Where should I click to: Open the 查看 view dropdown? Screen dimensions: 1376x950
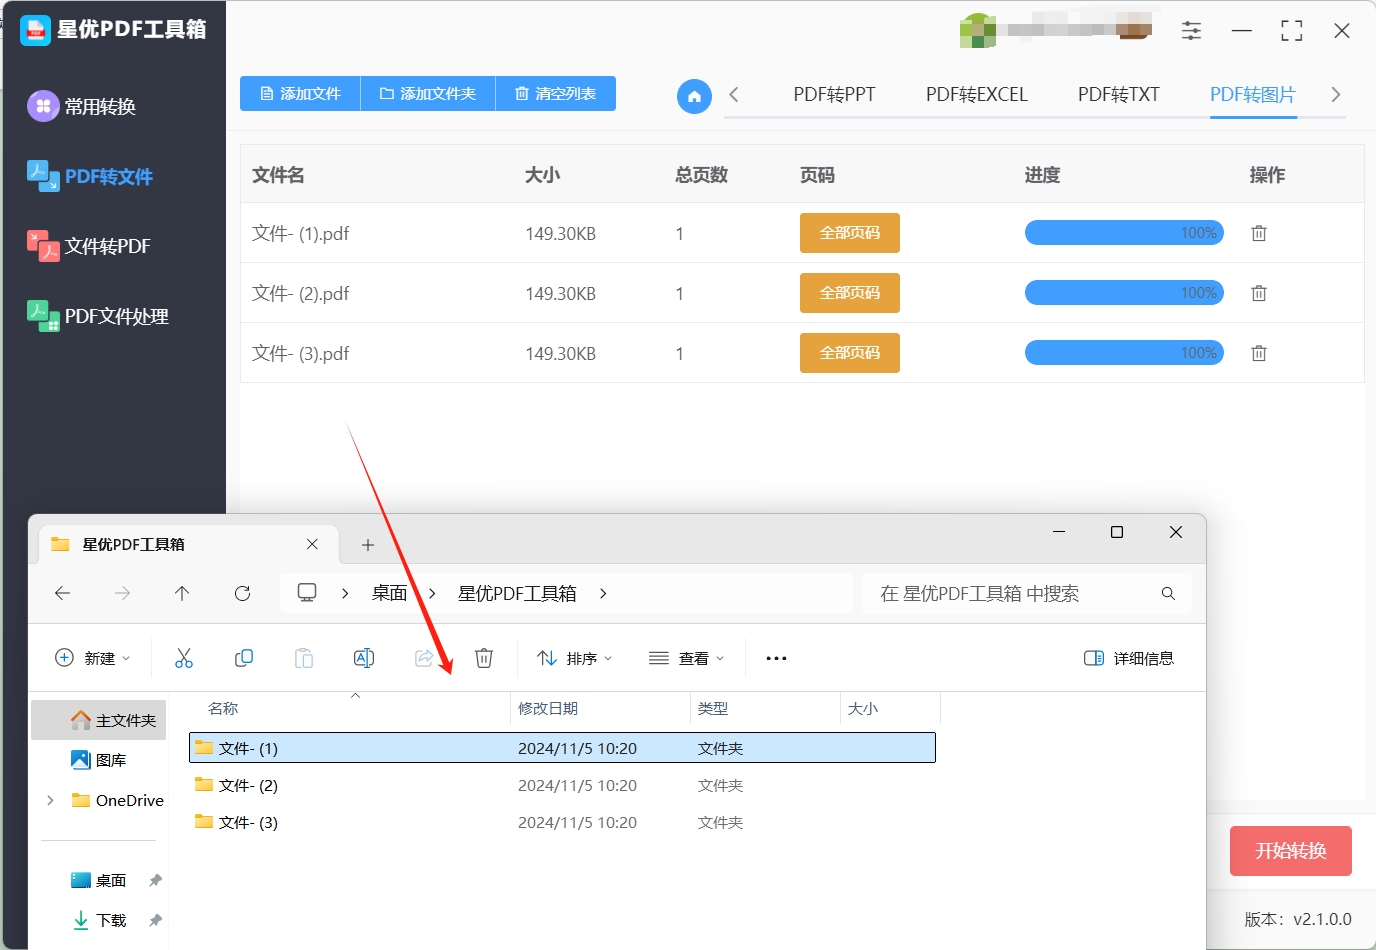click(686, 658)
